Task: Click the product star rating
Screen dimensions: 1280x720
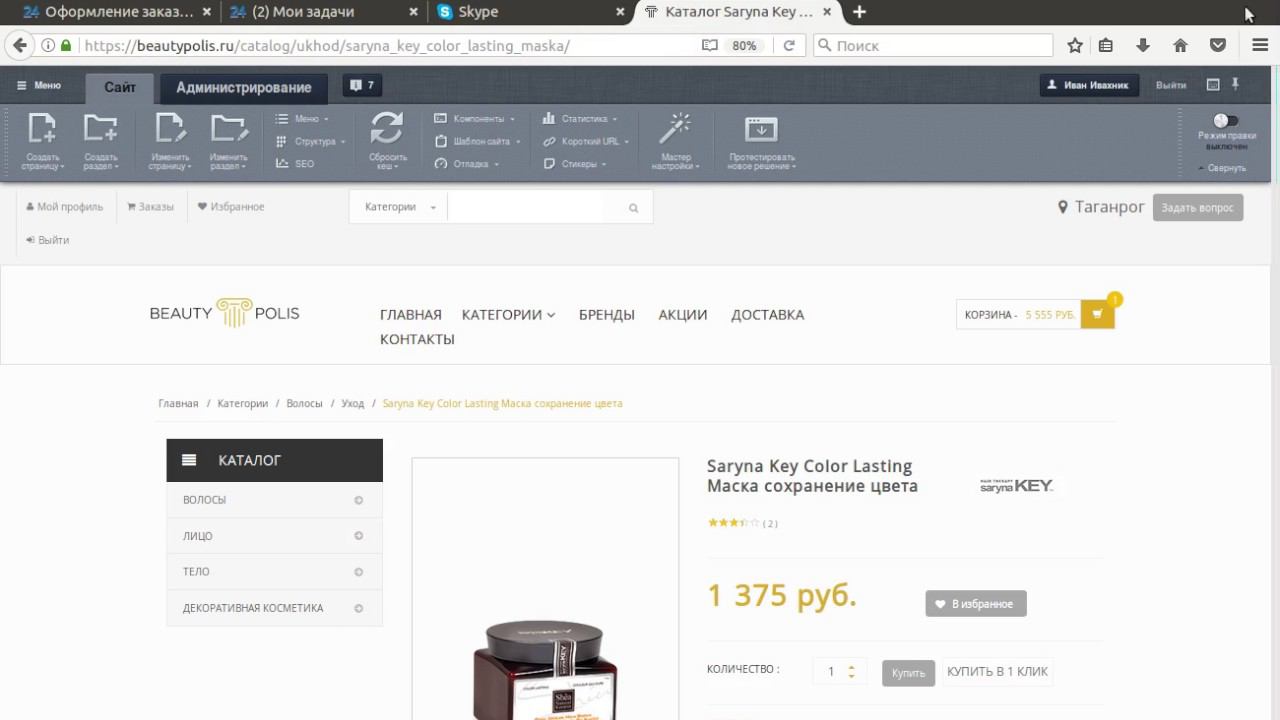Action: click(734, 523)
